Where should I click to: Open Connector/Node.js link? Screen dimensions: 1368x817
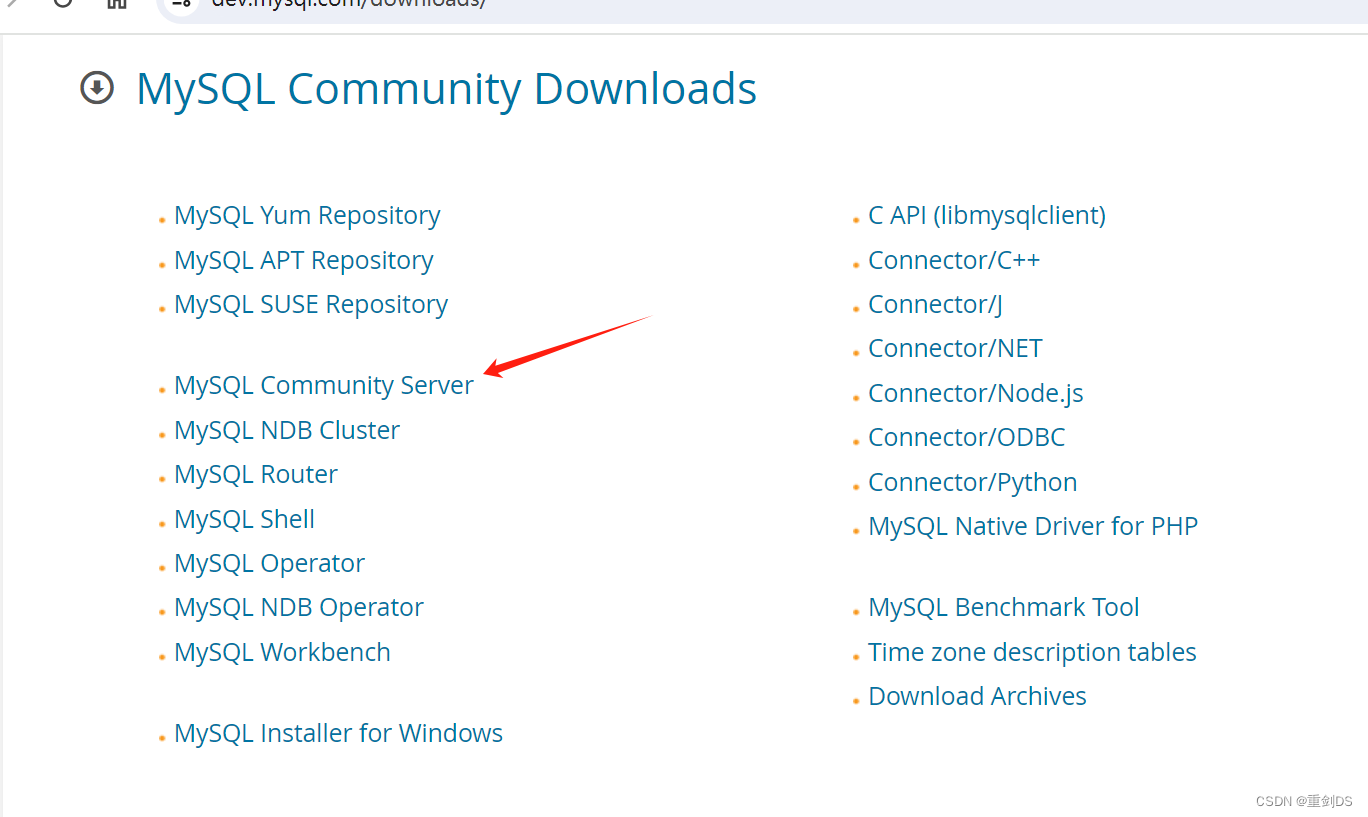(x=976, y=393)
